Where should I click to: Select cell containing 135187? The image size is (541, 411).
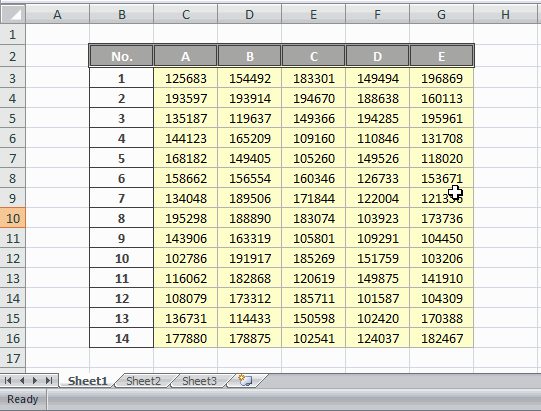(x=186, y=118)
